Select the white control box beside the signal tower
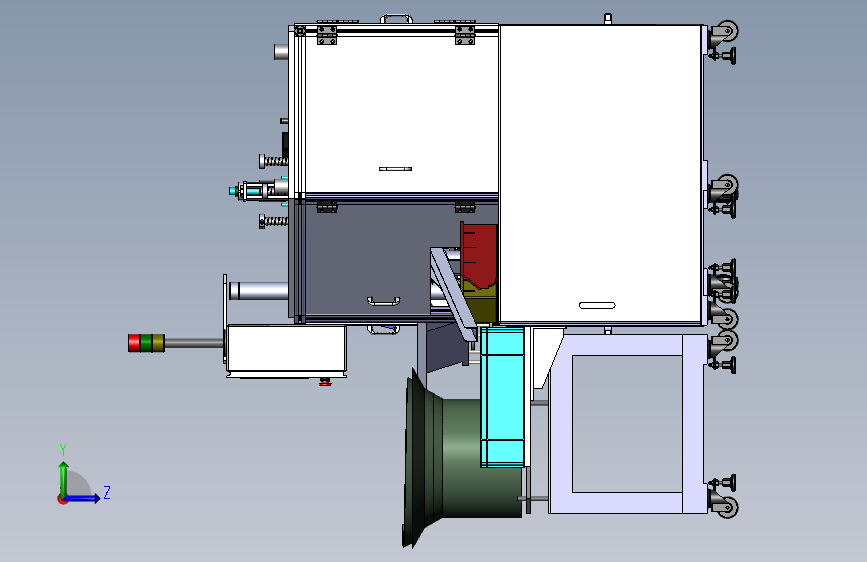The height and width of the screenshot is (562, 867). [286, 348]
